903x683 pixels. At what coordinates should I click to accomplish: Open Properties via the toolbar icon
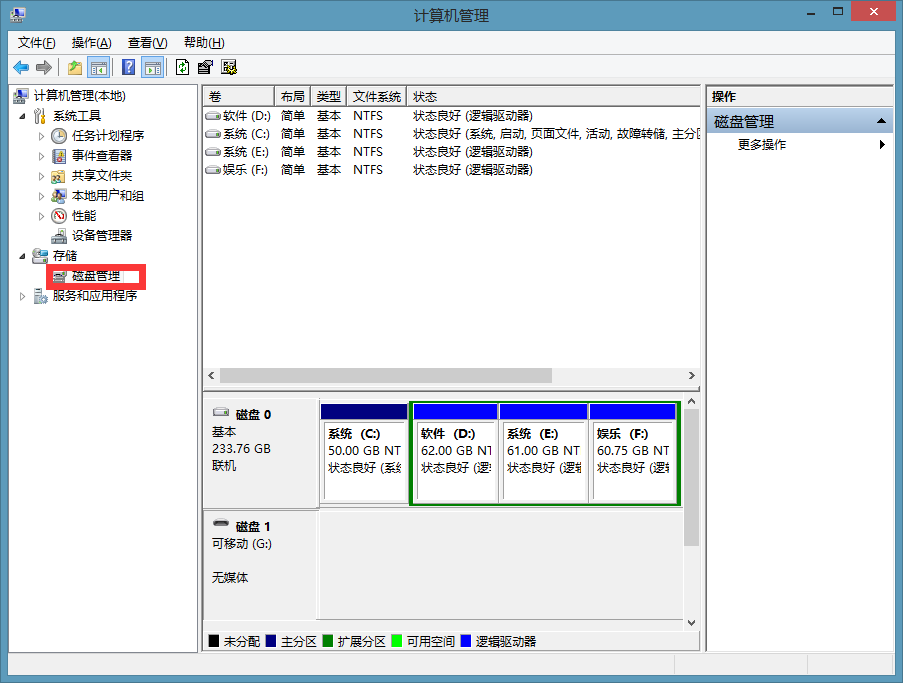(203, 66)
